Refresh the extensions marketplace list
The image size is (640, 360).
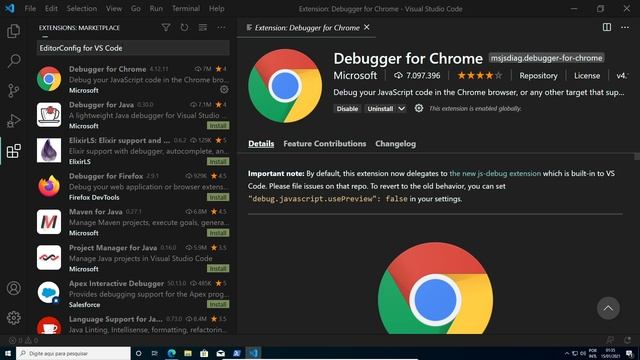[184, 27]
